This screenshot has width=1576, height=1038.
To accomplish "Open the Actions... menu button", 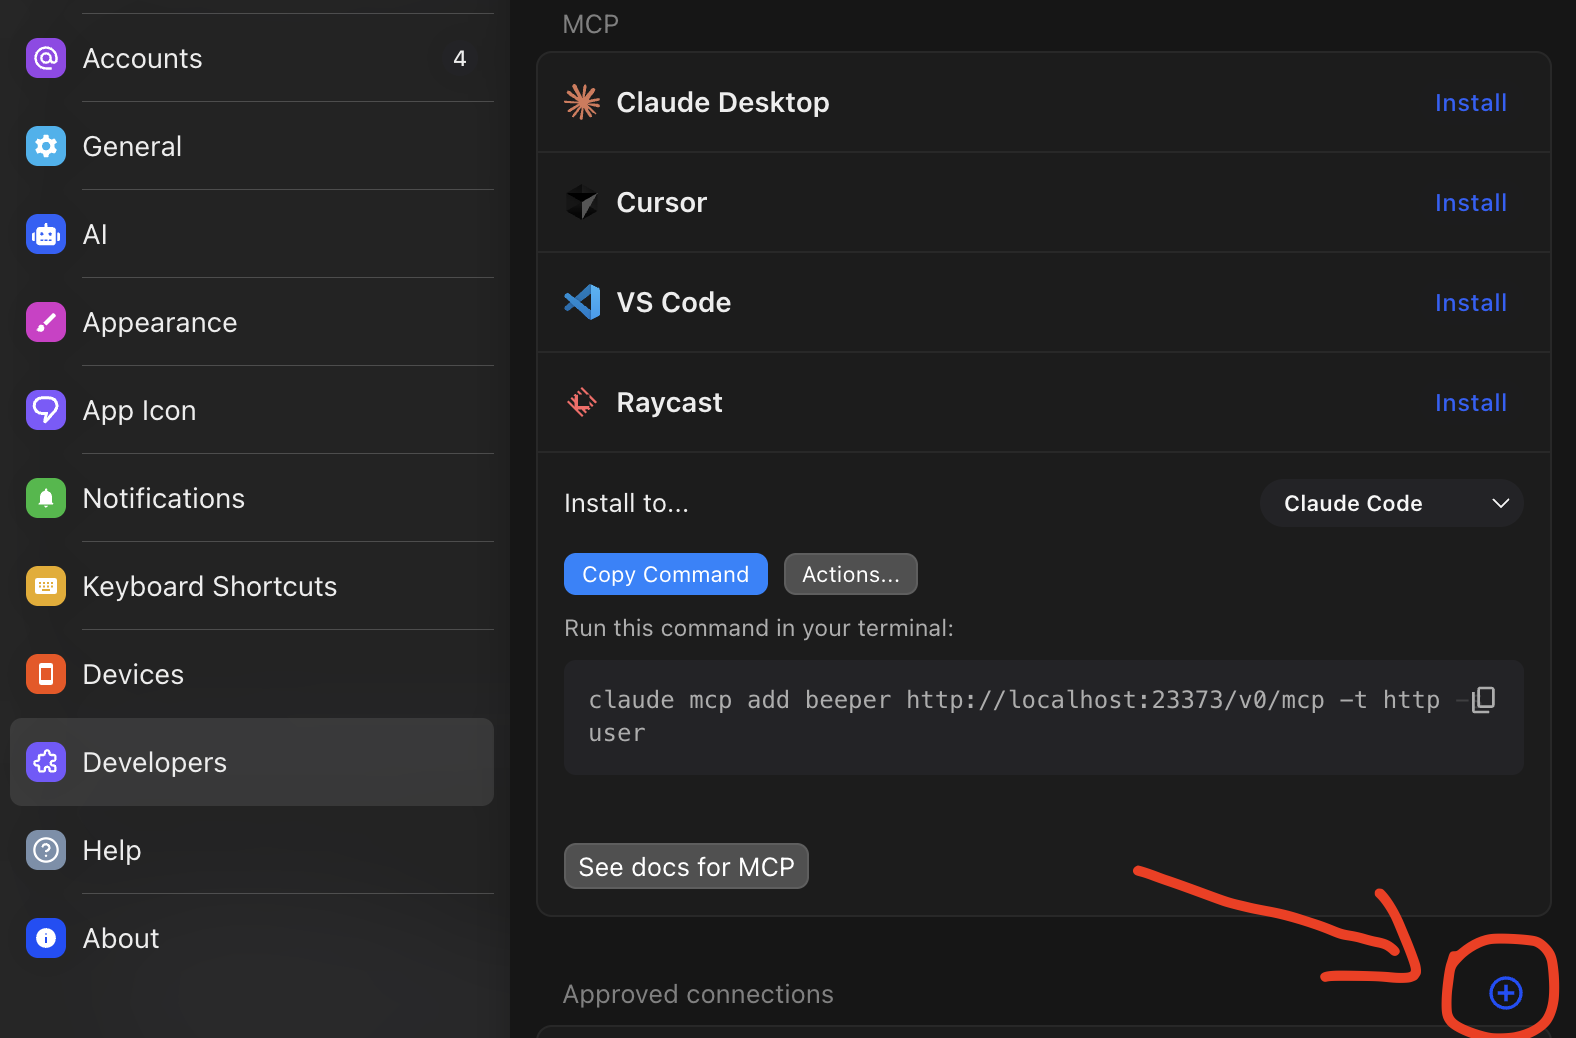I will point(851,574).
